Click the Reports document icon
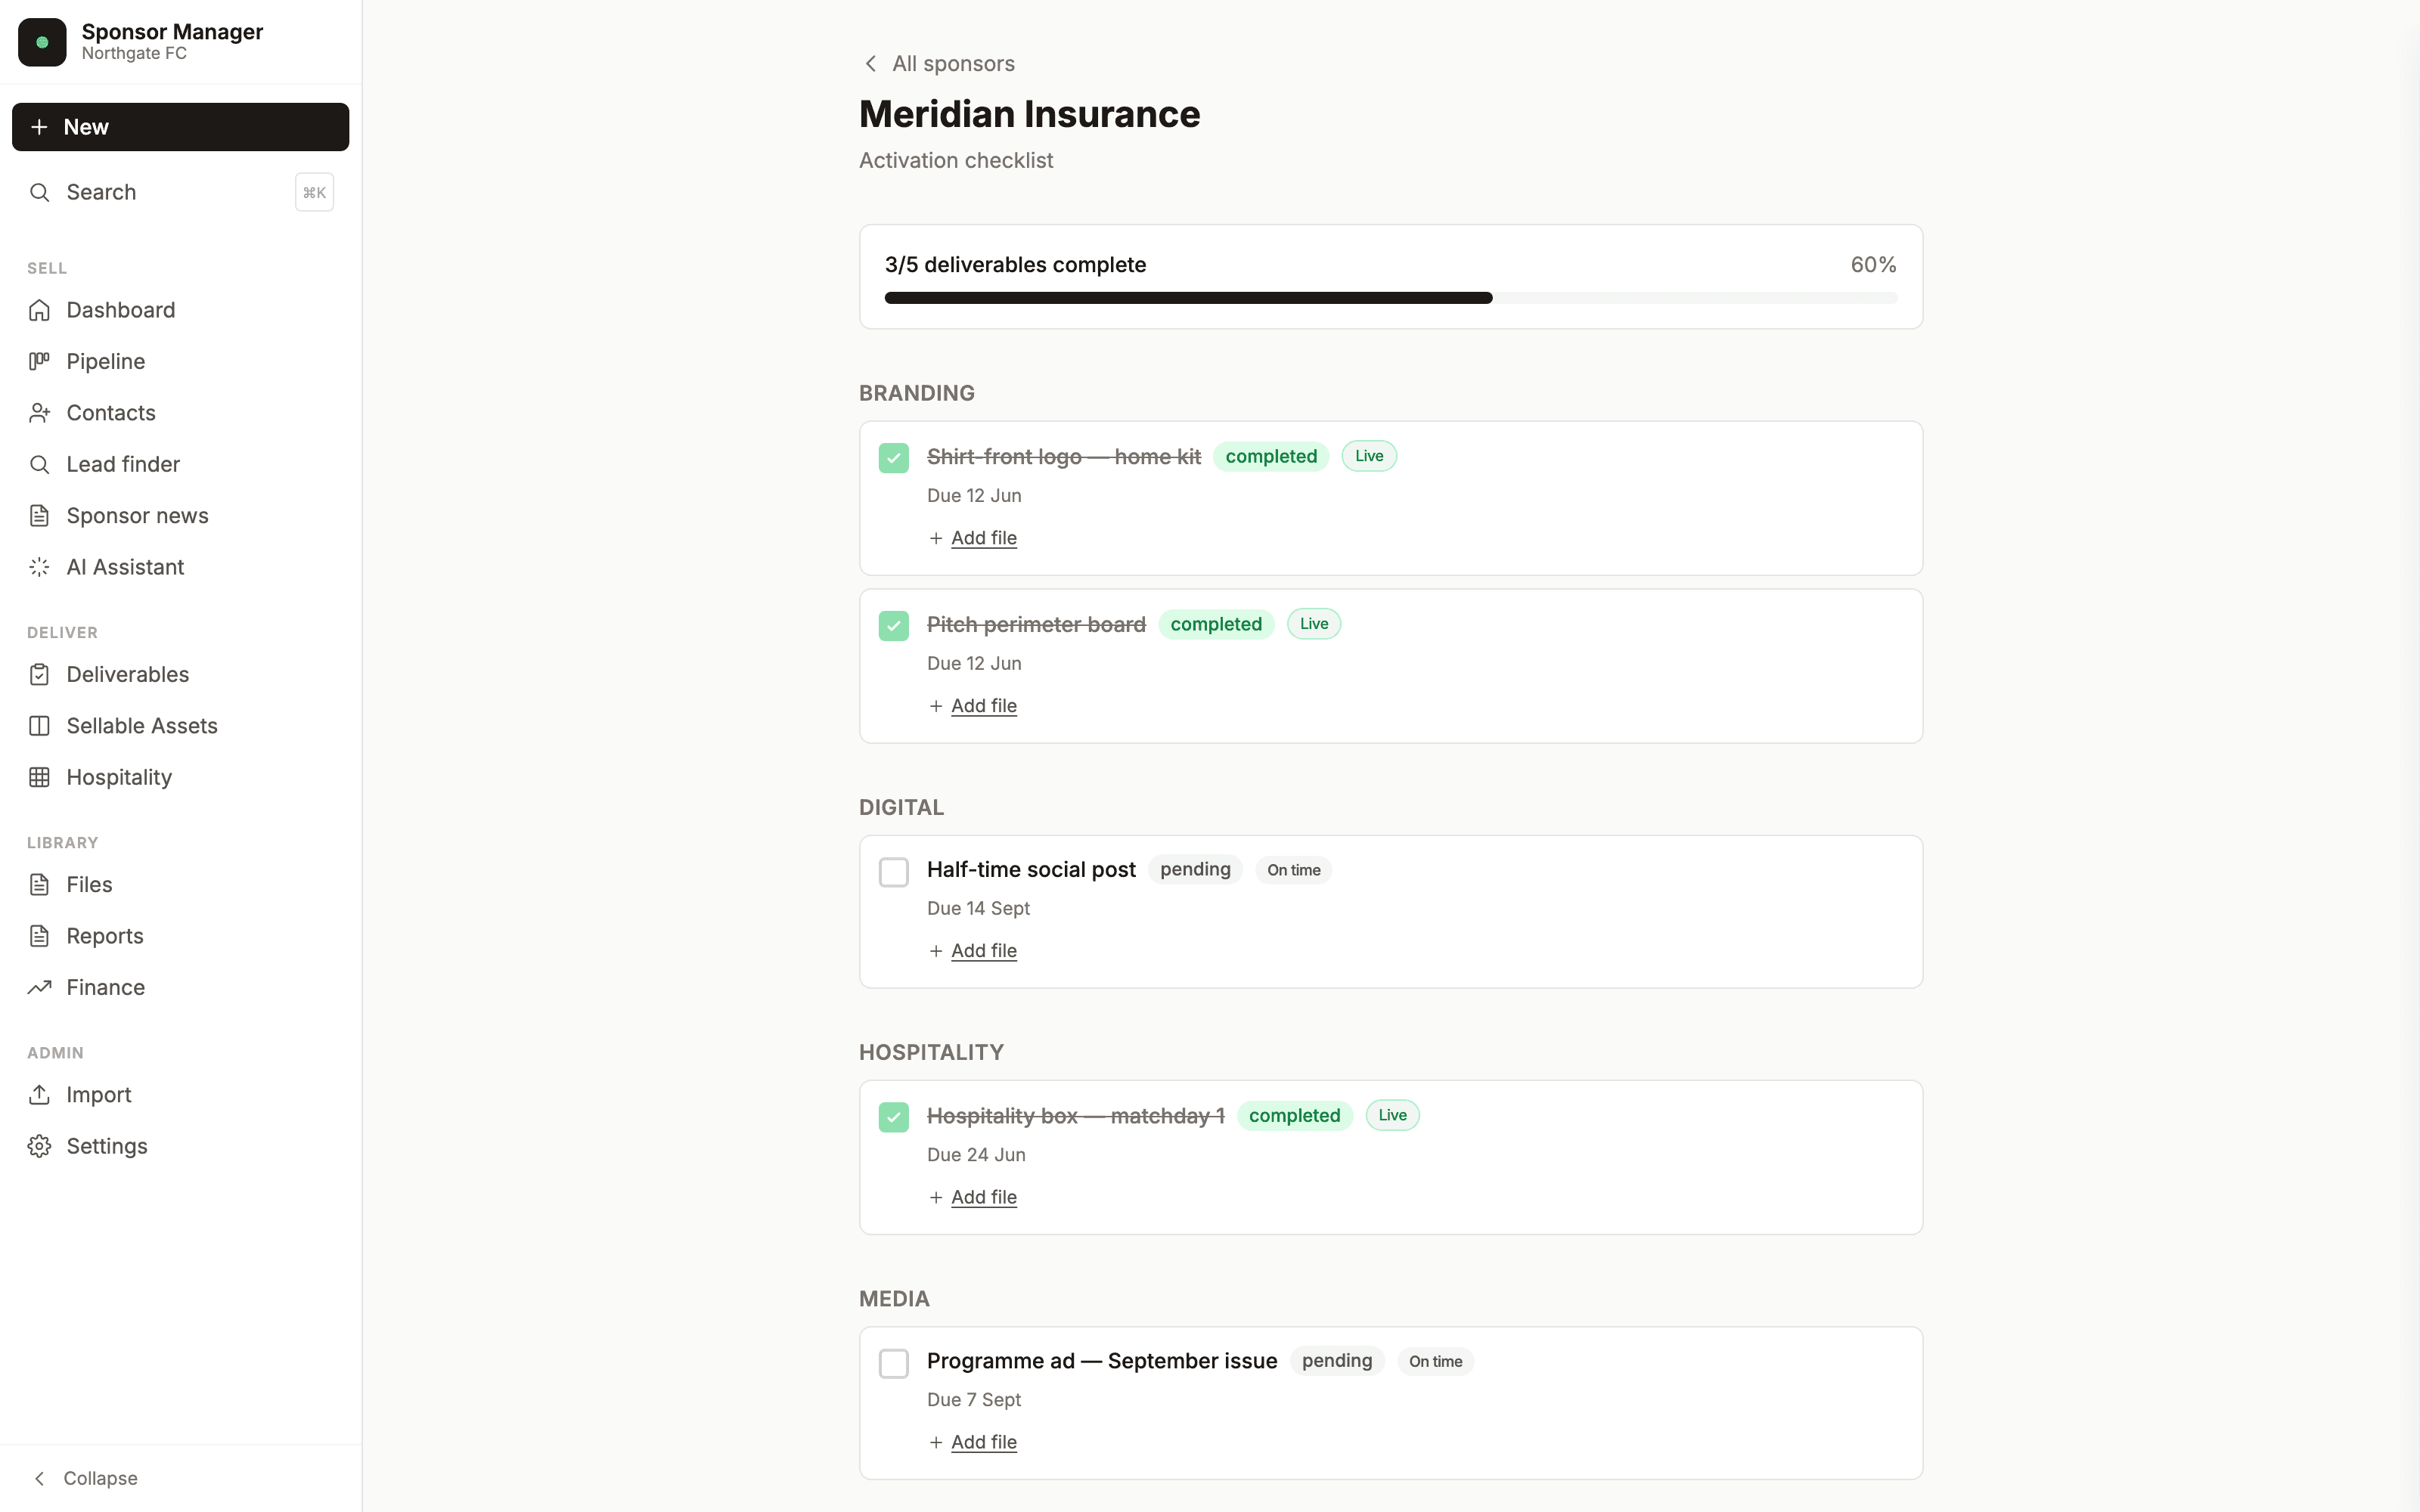The height and width of the screenshot is (1512, 2420). 39,936
